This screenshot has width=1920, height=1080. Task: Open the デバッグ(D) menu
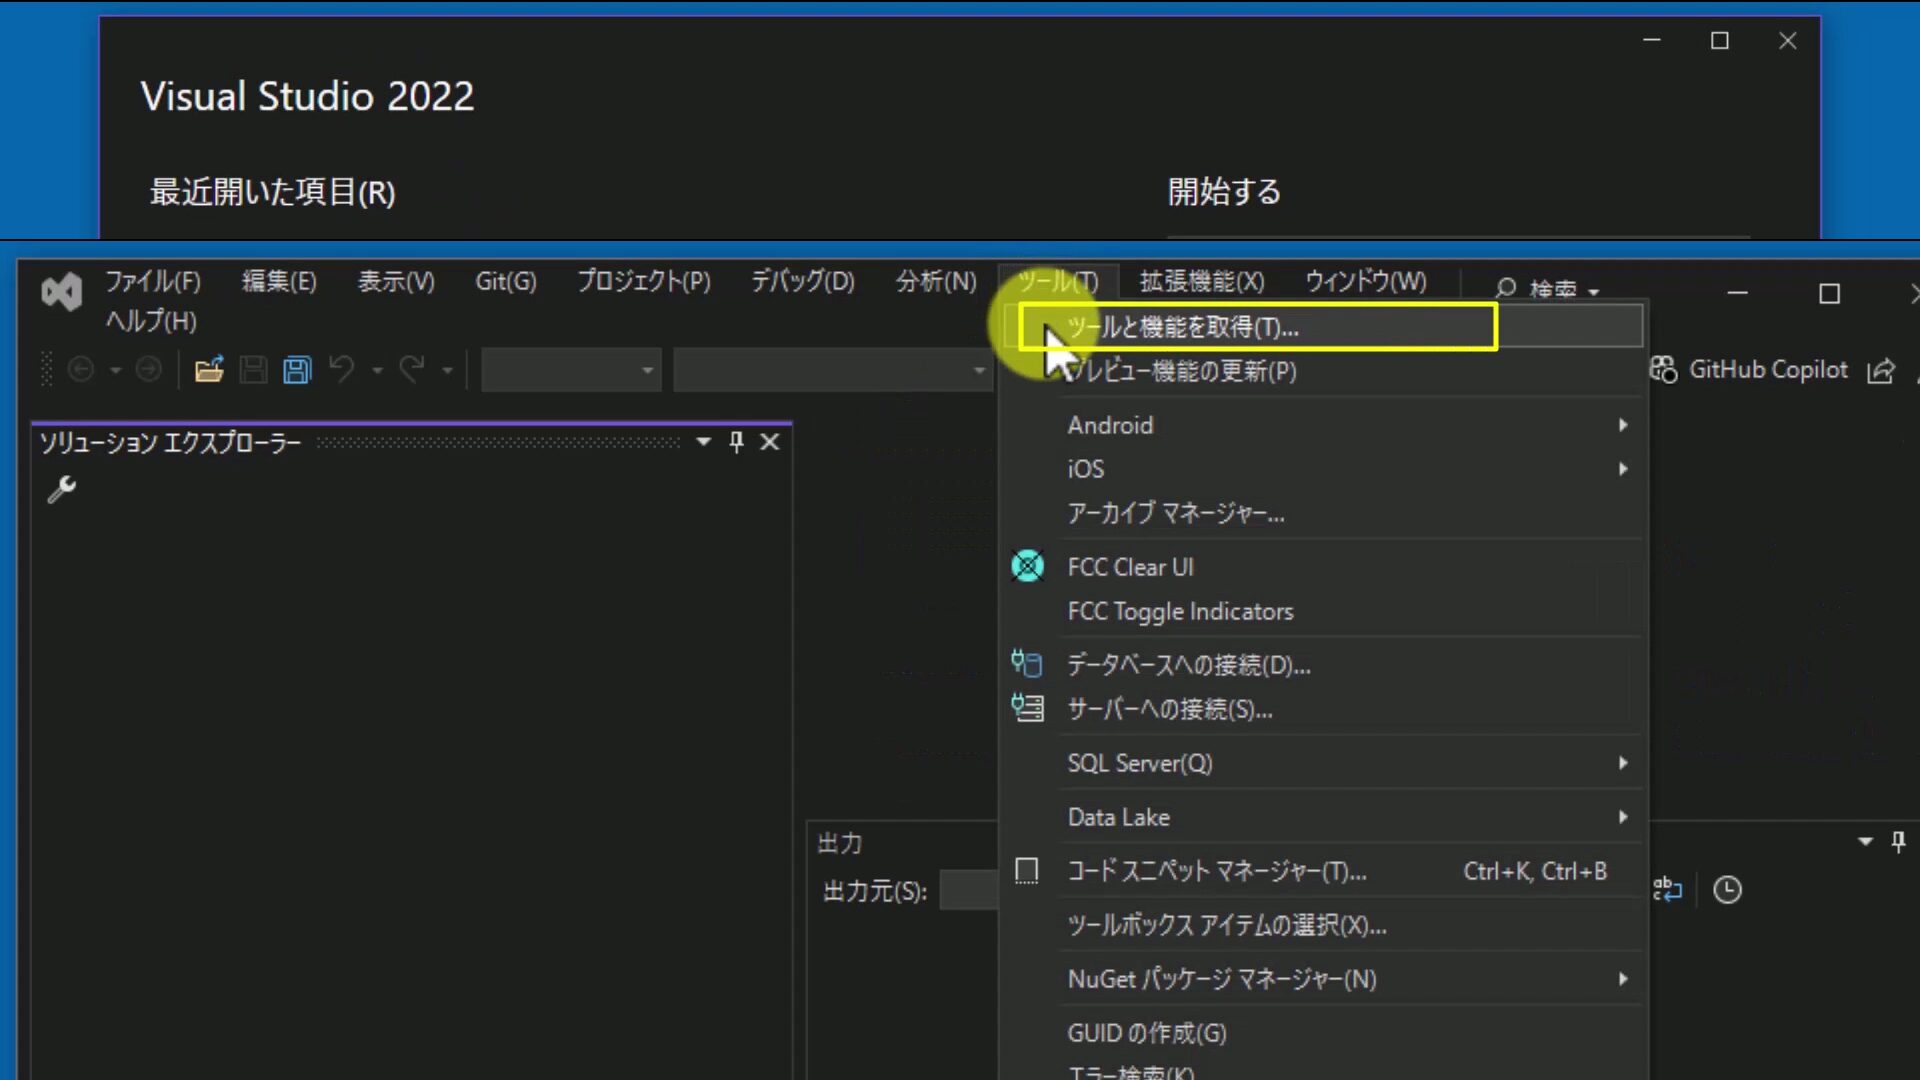pos(803,282)
